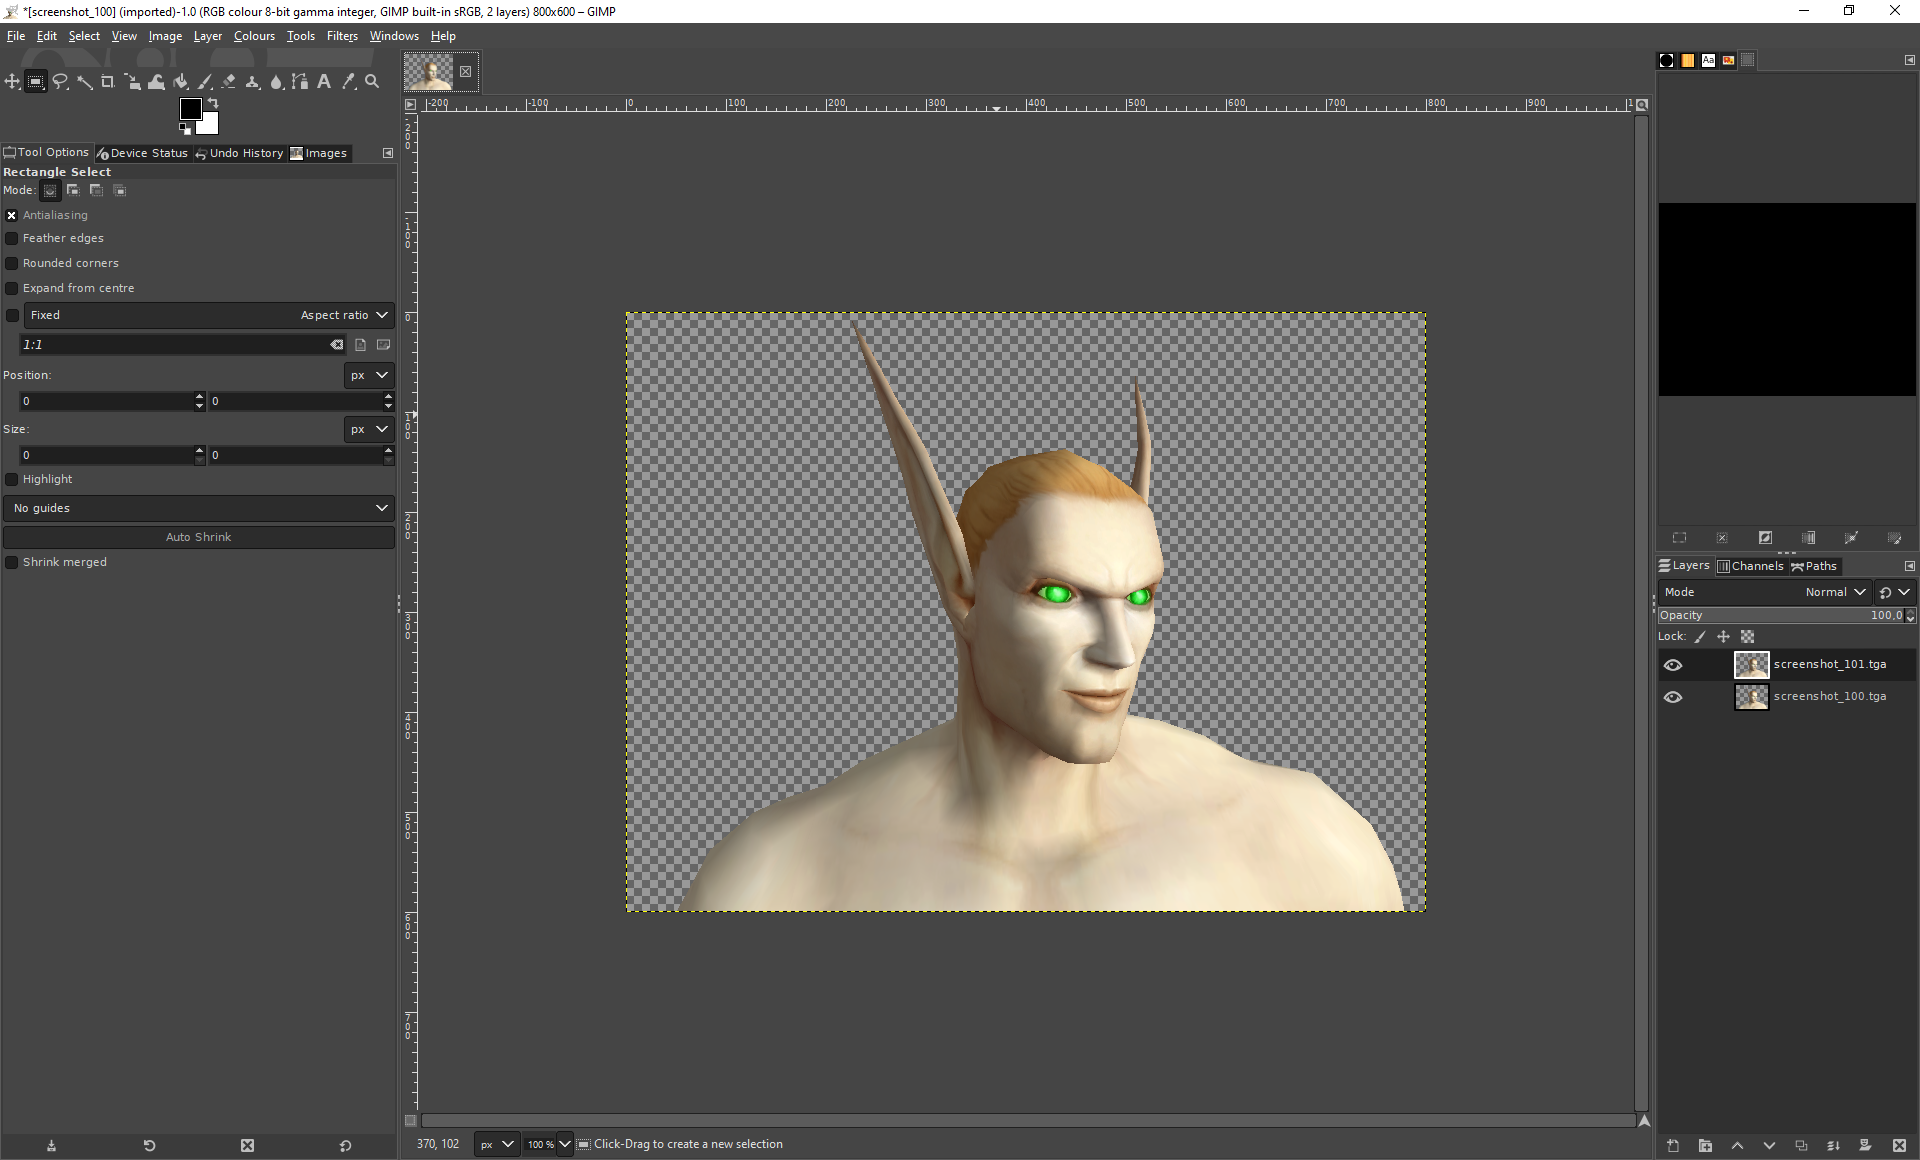Viewport: 1920px width, 1160px height.
Task: Open the Tool Options panel tab menu
Action: pos(388,153)
